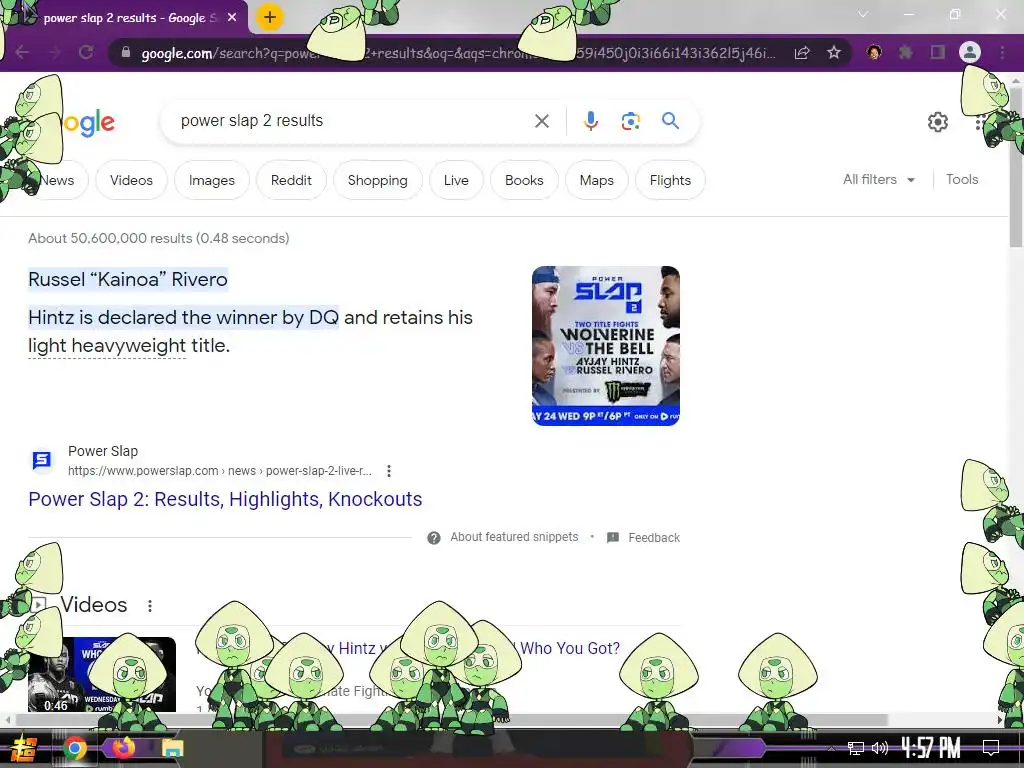
Task: Send Feedback on the snippet
Action: [643, 537]
